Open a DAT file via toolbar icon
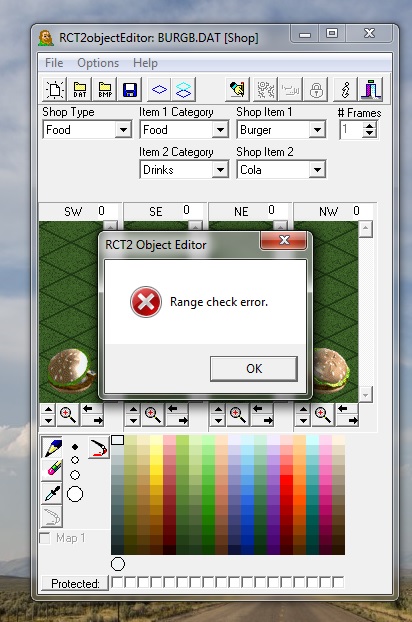412x622 pixels. 80,89
